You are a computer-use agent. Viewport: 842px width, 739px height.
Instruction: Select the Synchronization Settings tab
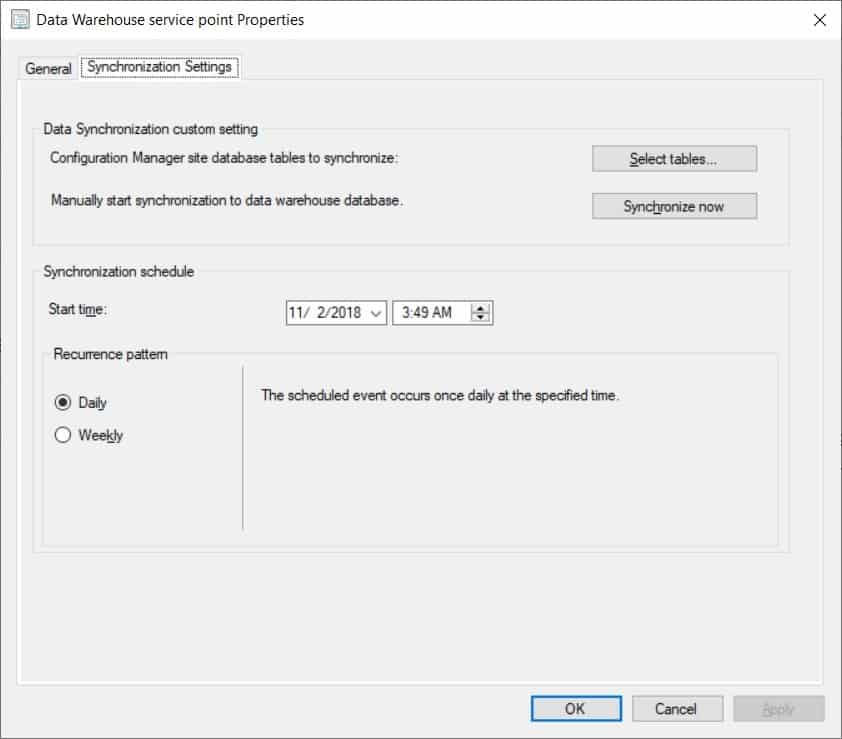tap(159, 67)
